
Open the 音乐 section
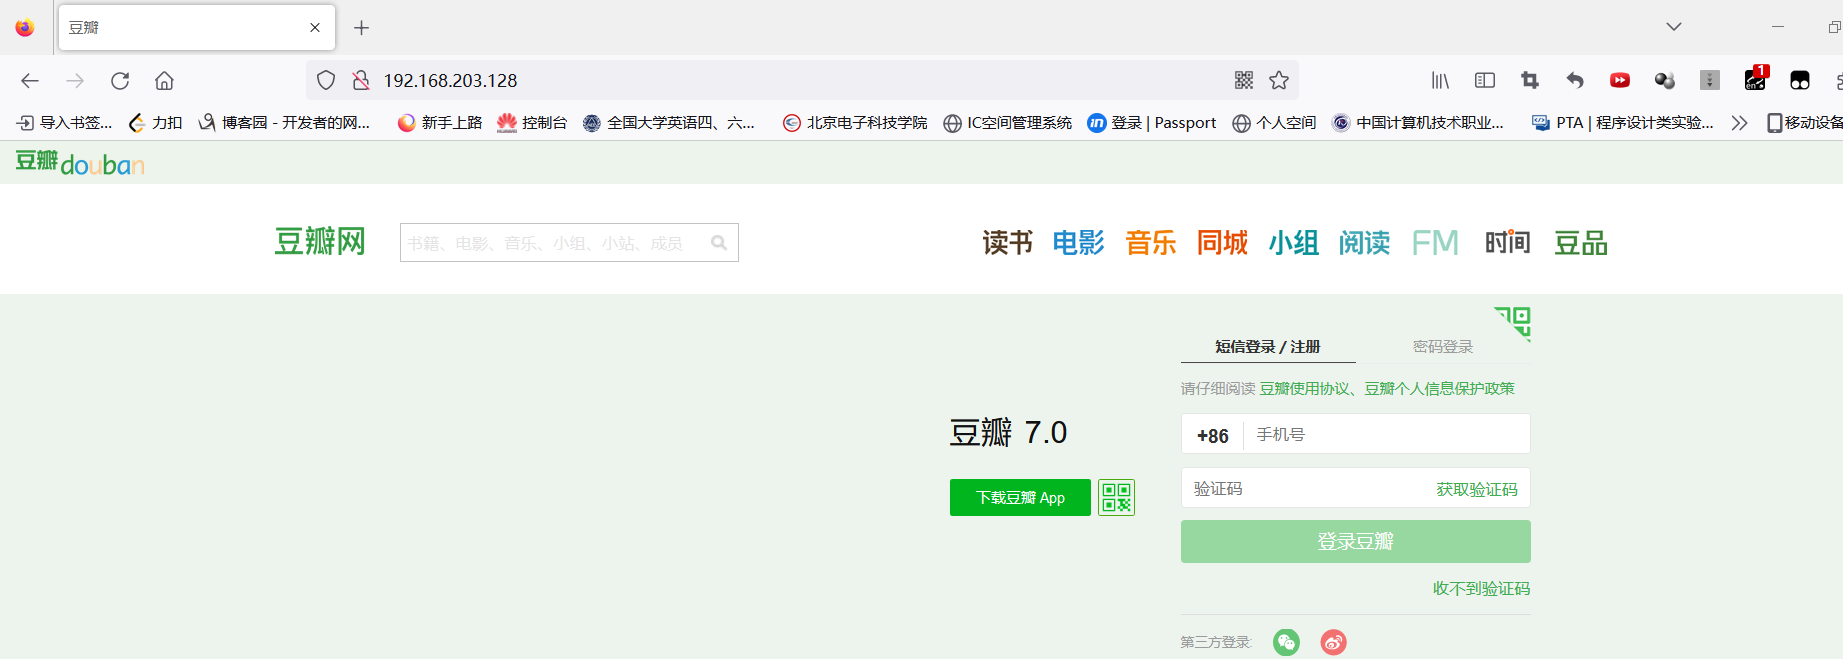tap(1150, 242)
